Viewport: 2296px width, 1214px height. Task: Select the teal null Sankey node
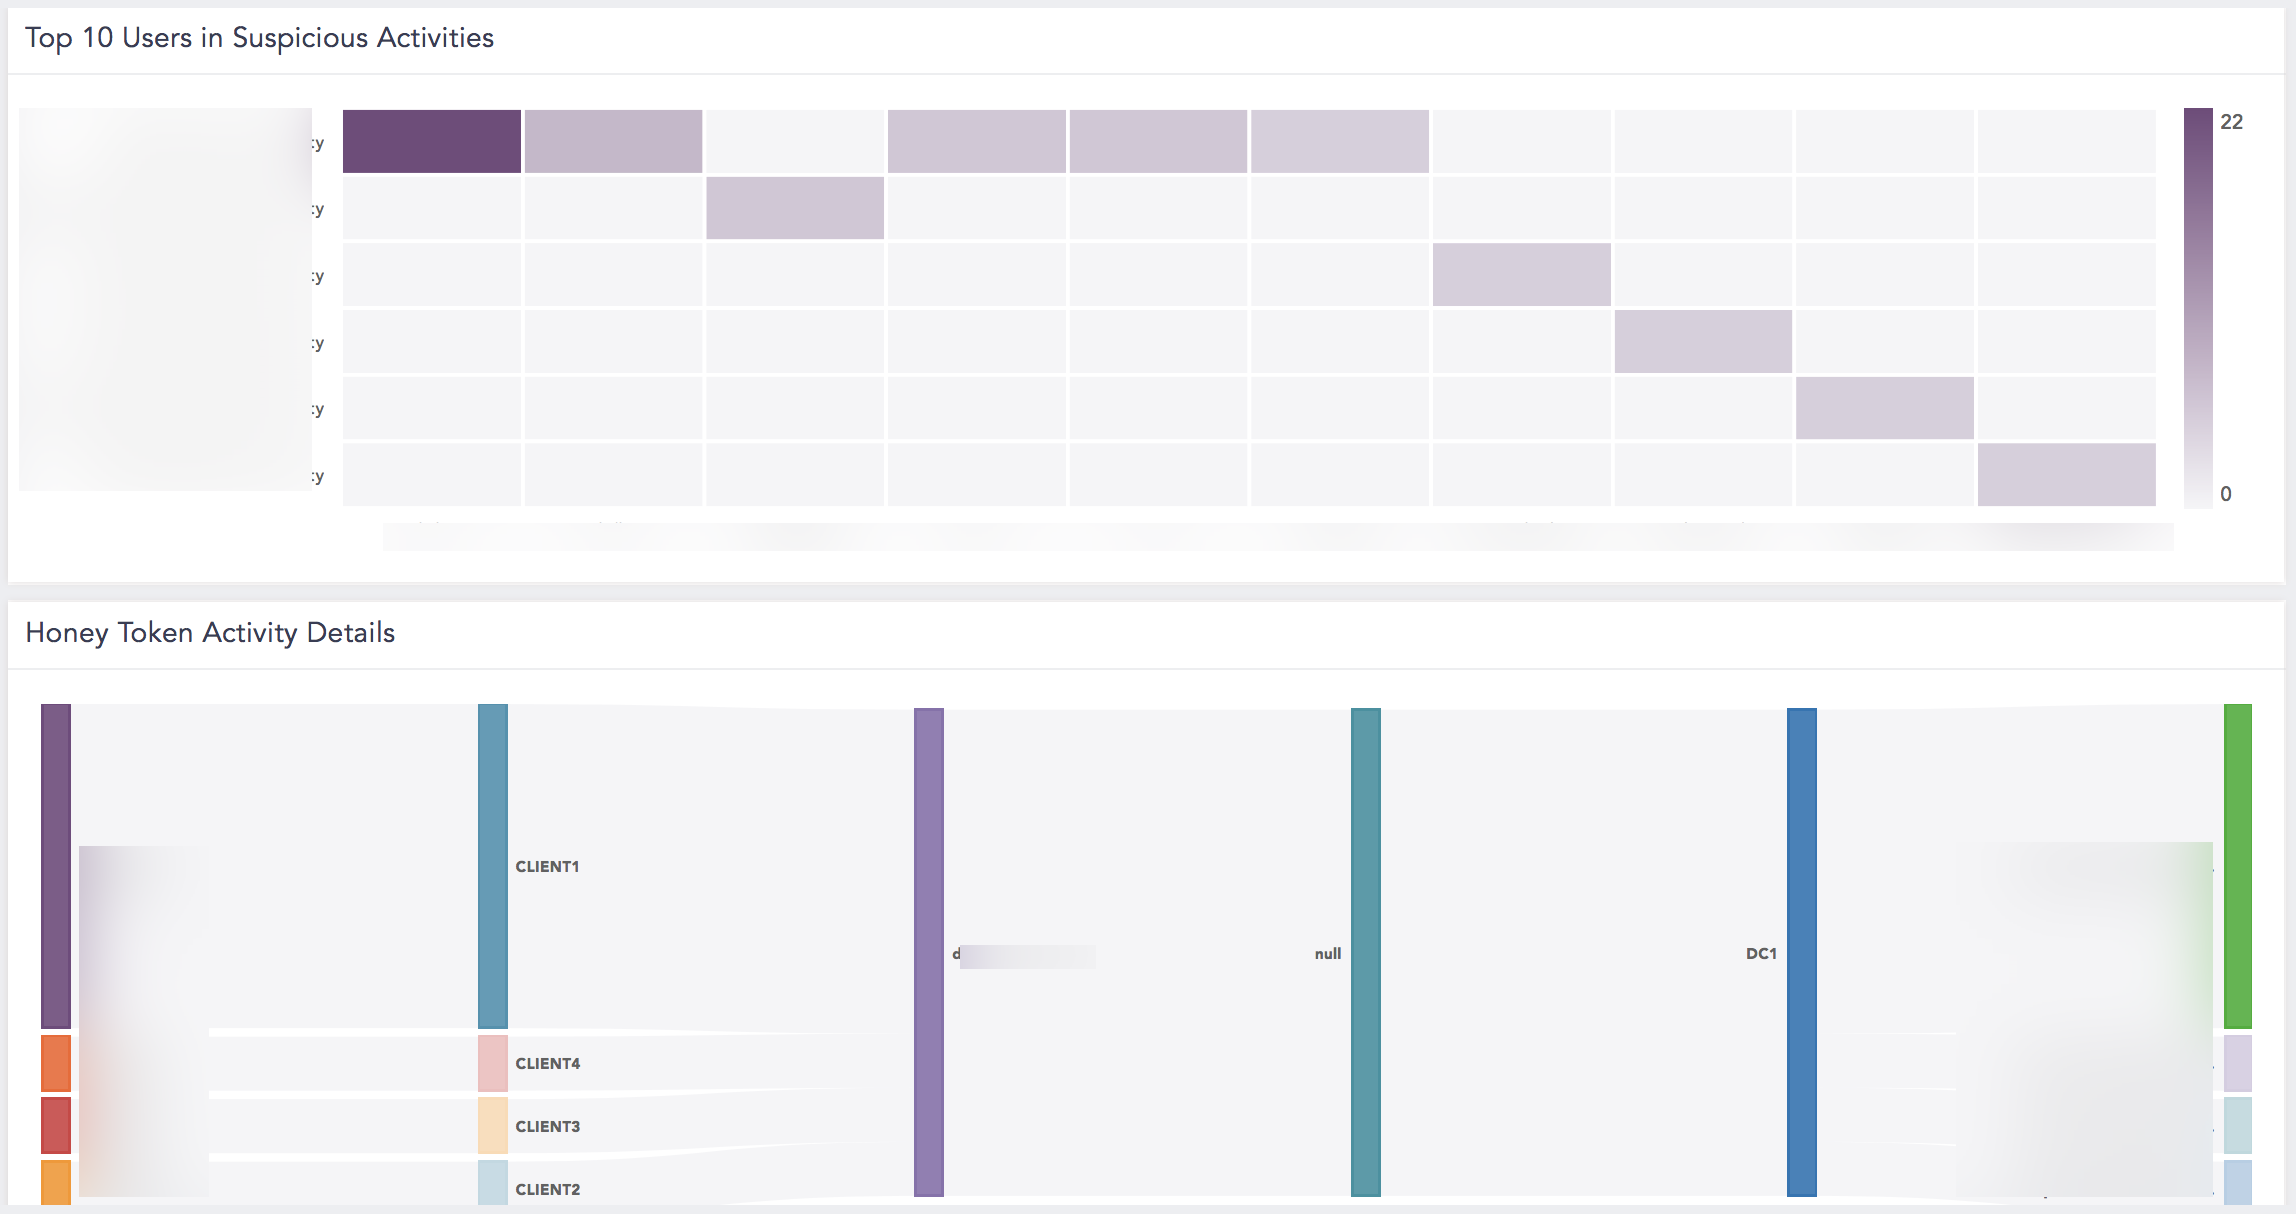tap(1365, 952)
